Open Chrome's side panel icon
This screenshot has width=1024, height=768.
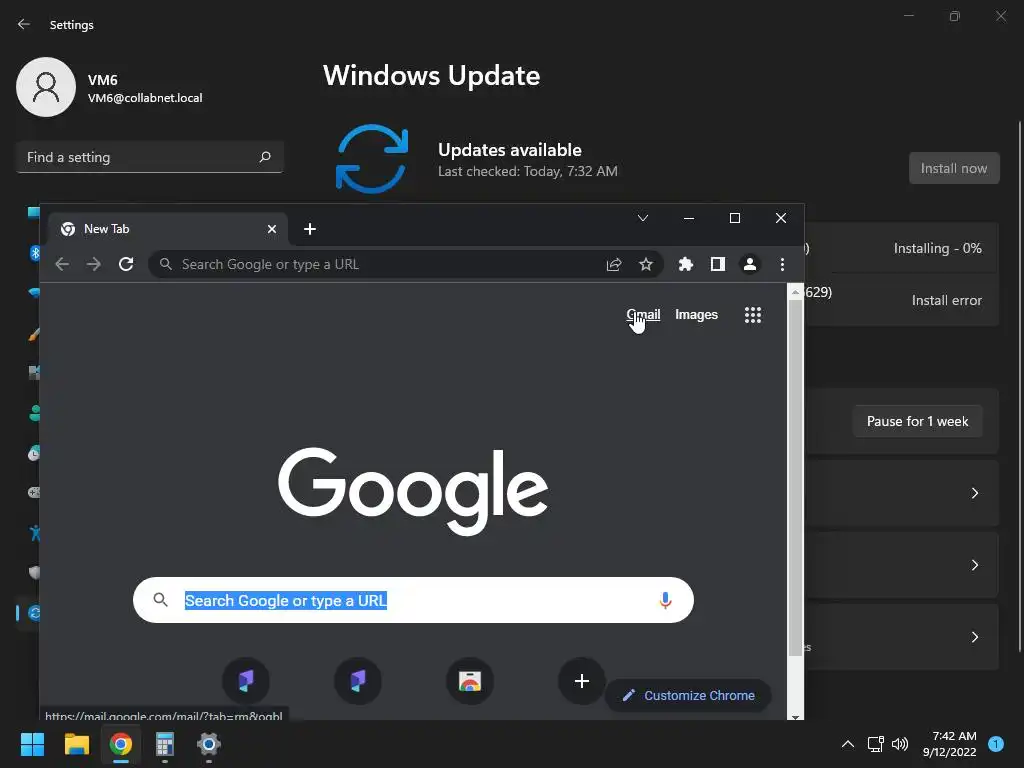718,264
